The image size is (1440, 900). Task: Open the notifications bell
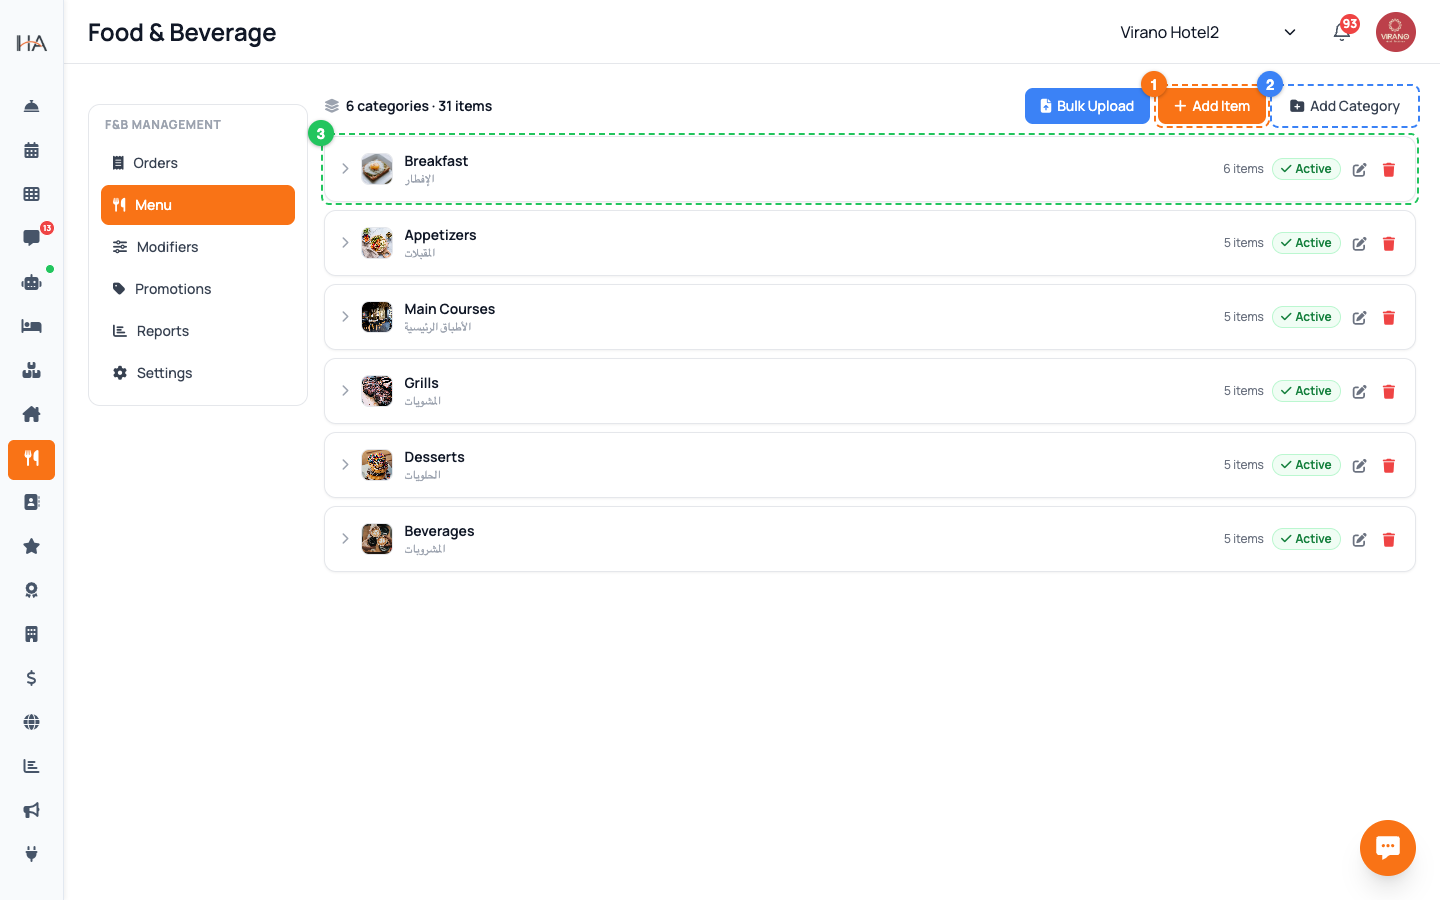(x=1342, y=32)
